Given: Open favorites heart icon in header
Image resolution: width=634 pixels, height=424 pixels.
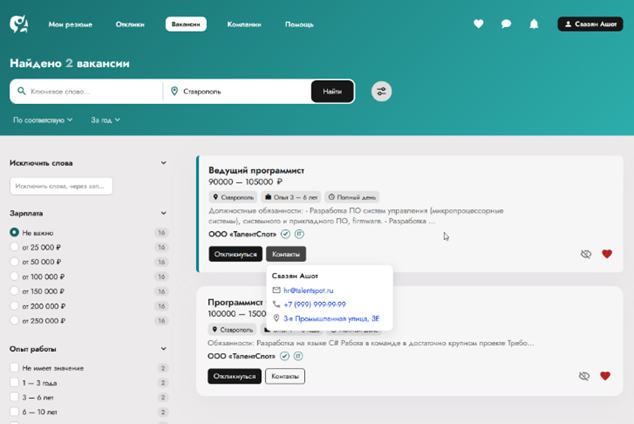Looking at the screenshot, I should coord(479,24).
